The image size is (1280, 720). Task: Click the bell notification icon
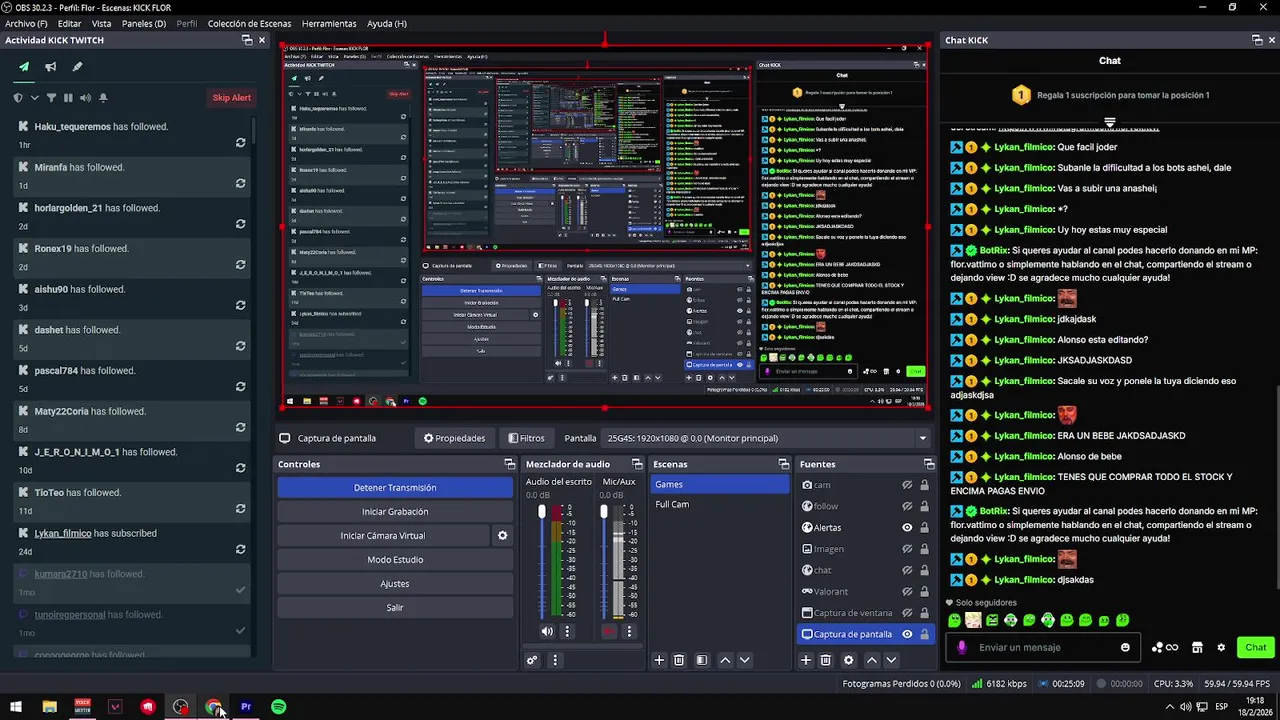(x=102, y=97)
